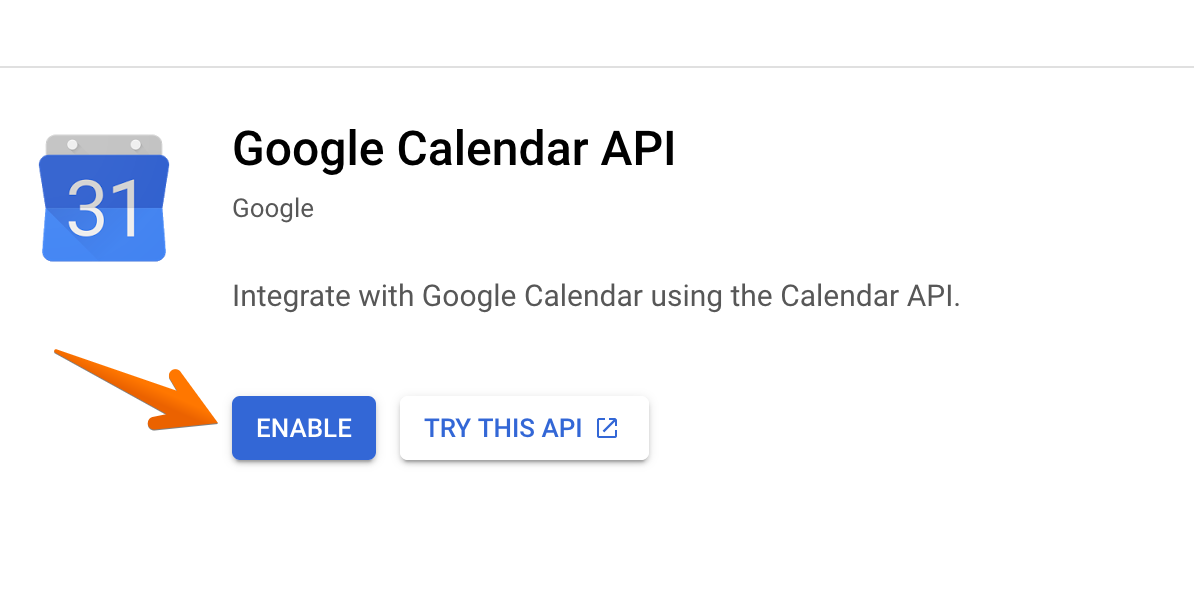Viewport: 1194px width, 596px height.
Task: Click the Google Calendar logo icon
Action: click(103, 198)
